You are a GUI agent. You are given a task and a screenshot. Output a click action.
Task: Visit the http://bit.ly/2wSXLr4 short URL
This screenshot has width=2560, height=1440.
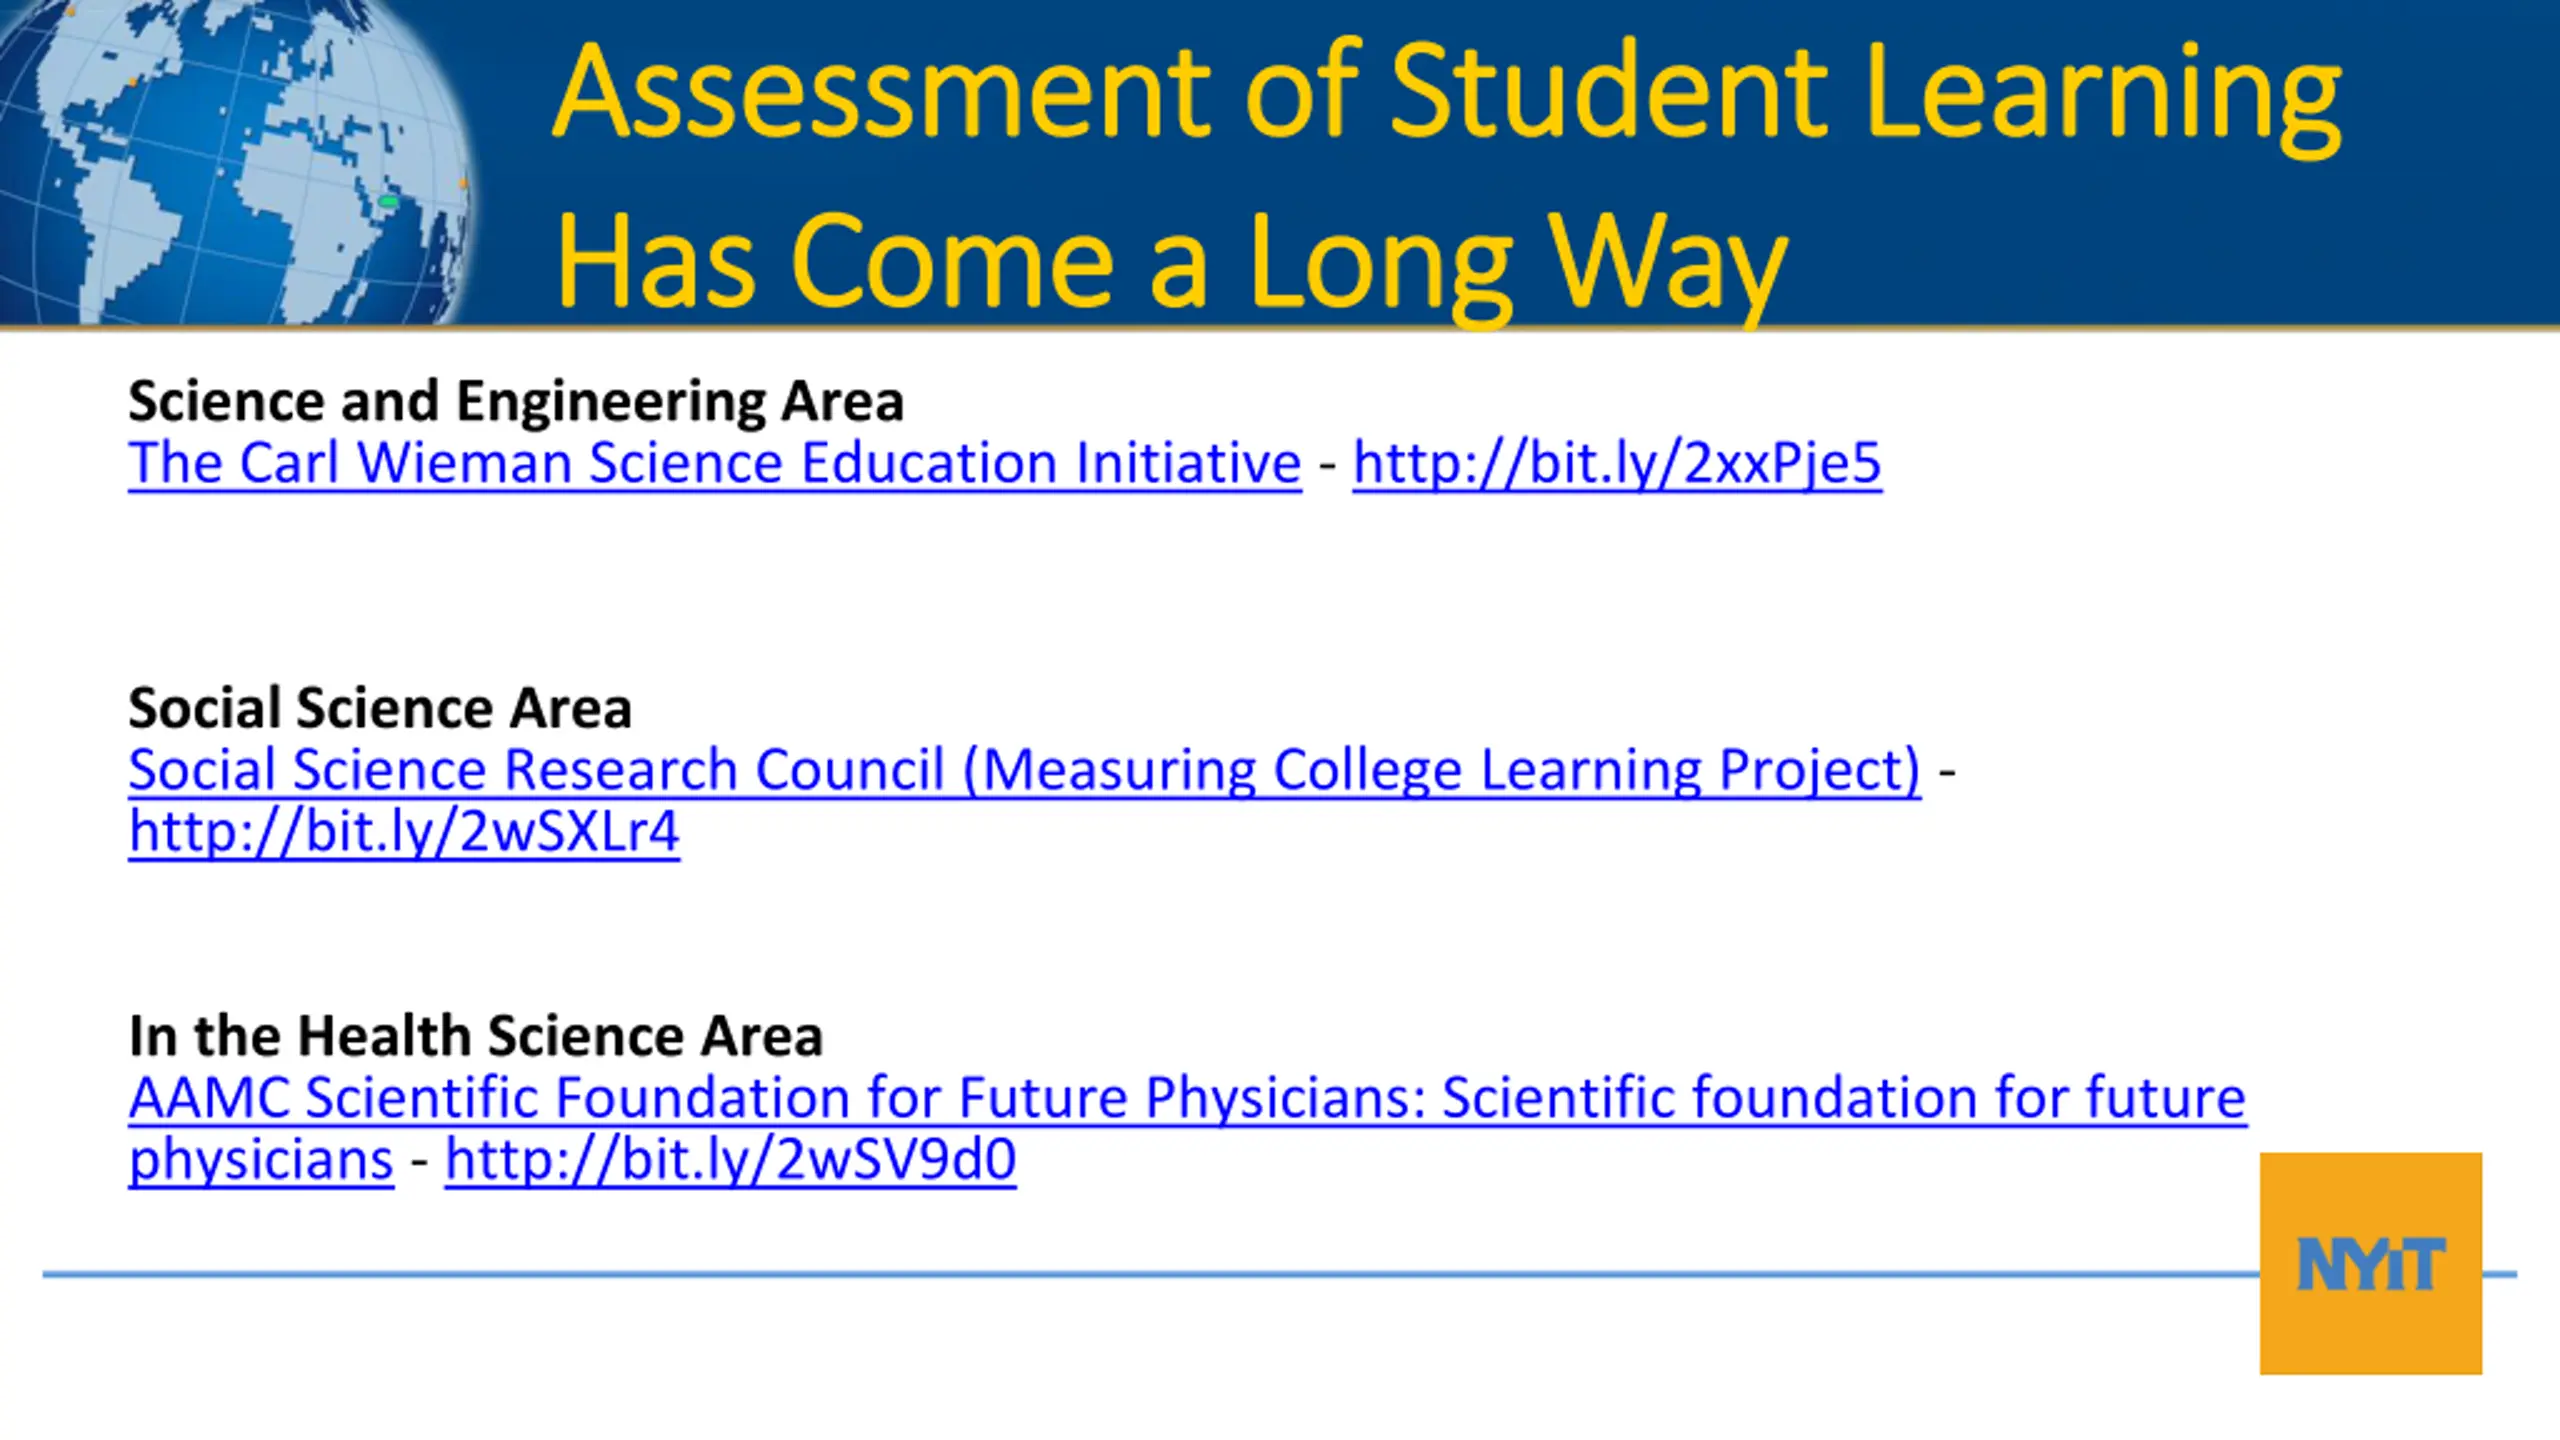click(404, 831)
